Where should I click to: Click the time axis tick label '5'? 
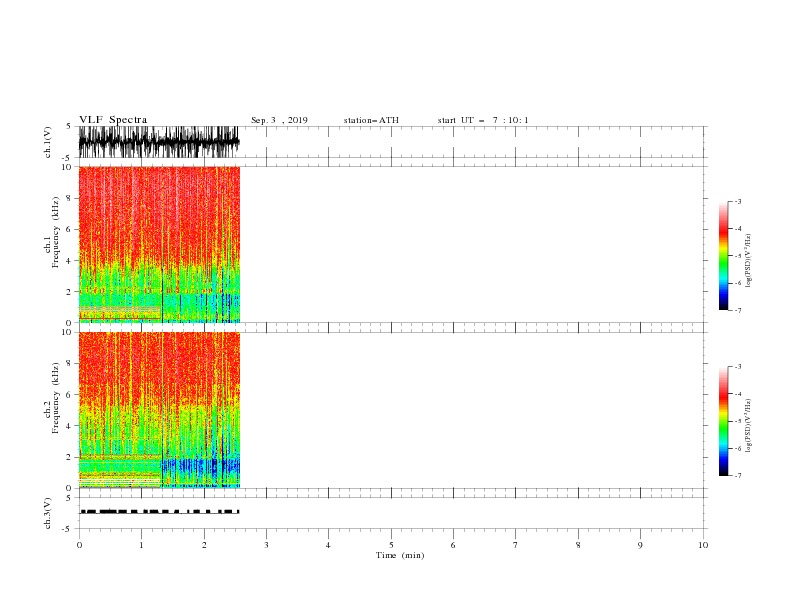coord(391,545)
